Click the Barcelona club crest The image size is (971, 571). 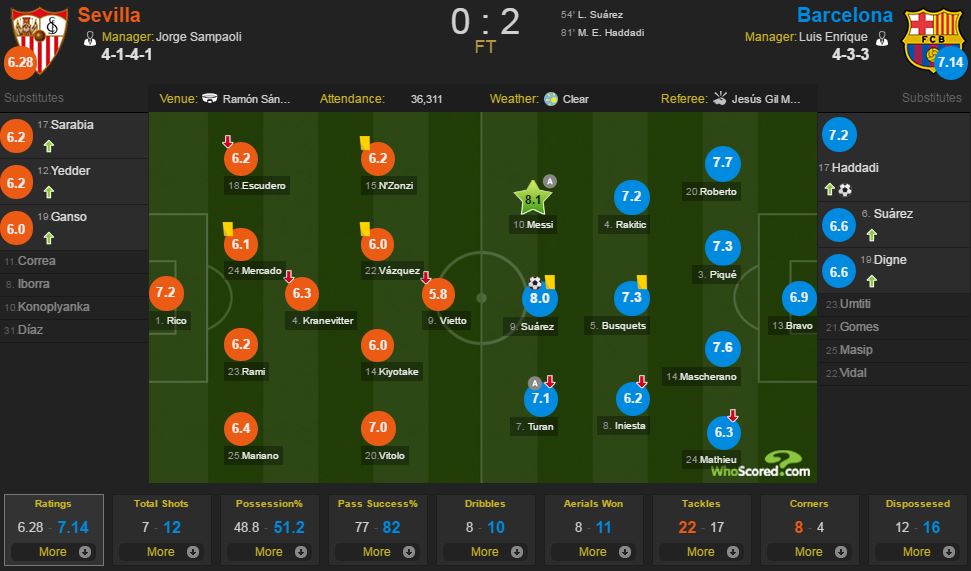(x=931, y=40)
